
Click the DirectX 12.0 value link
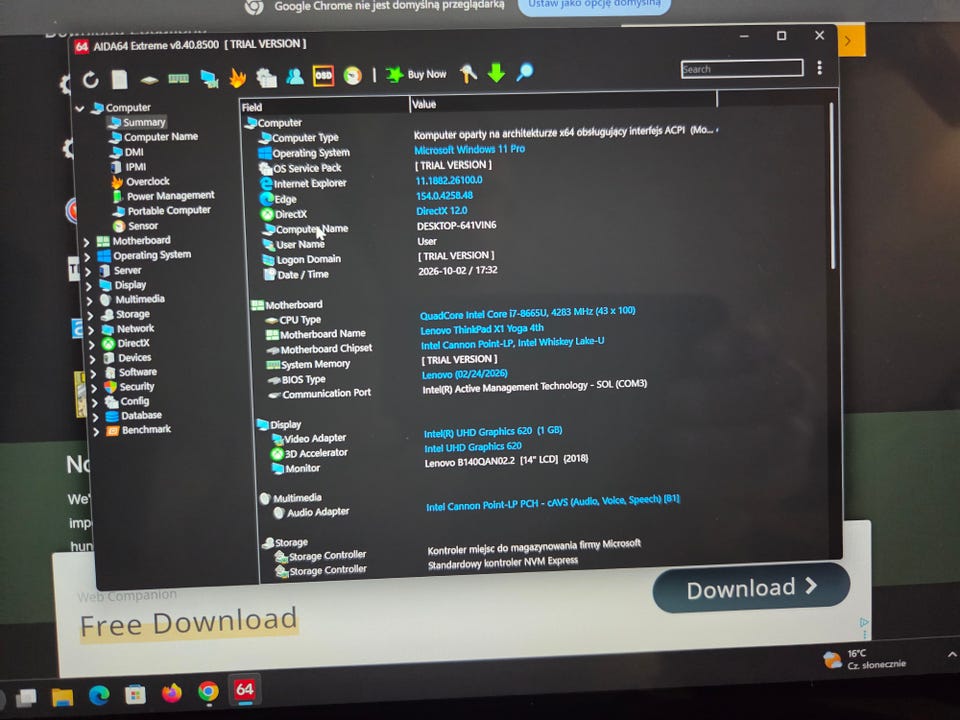441,211
